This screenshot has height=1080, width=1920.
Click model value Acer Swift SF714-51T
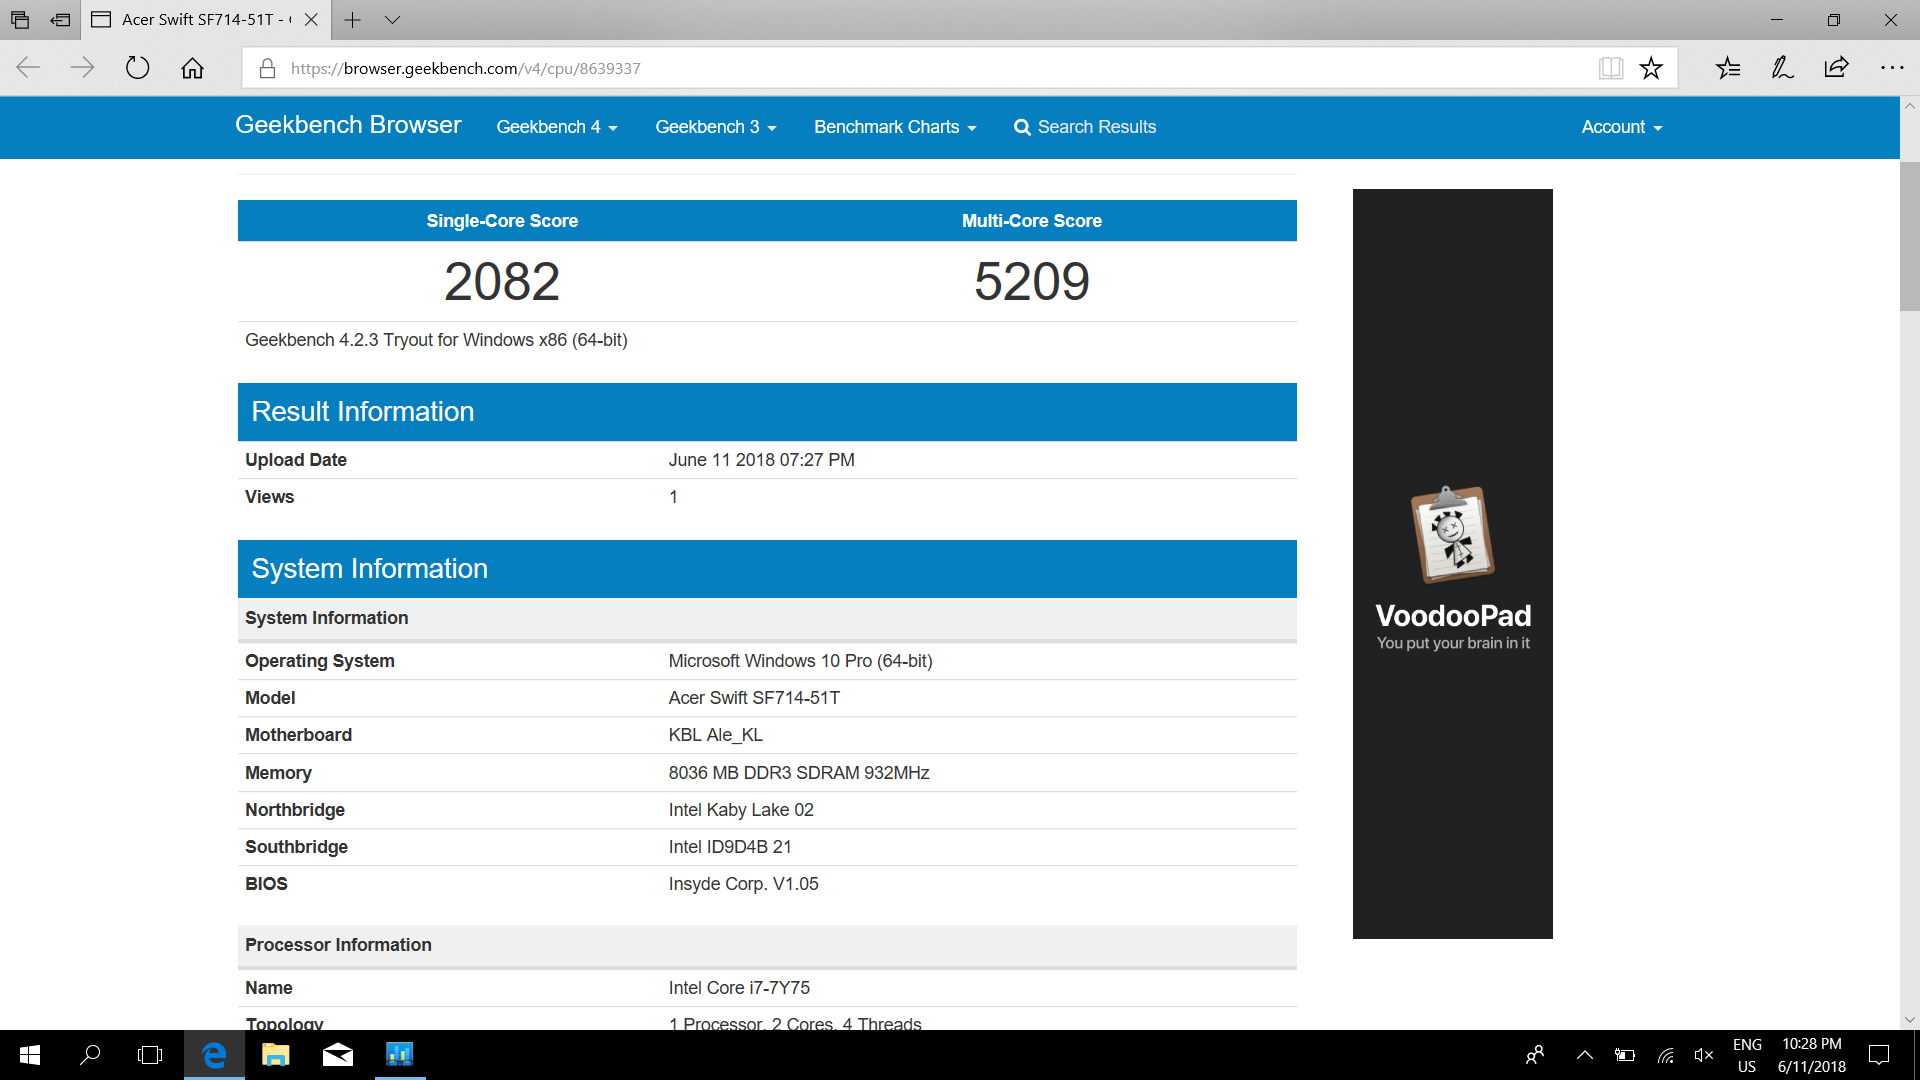(x=754, y=698)
